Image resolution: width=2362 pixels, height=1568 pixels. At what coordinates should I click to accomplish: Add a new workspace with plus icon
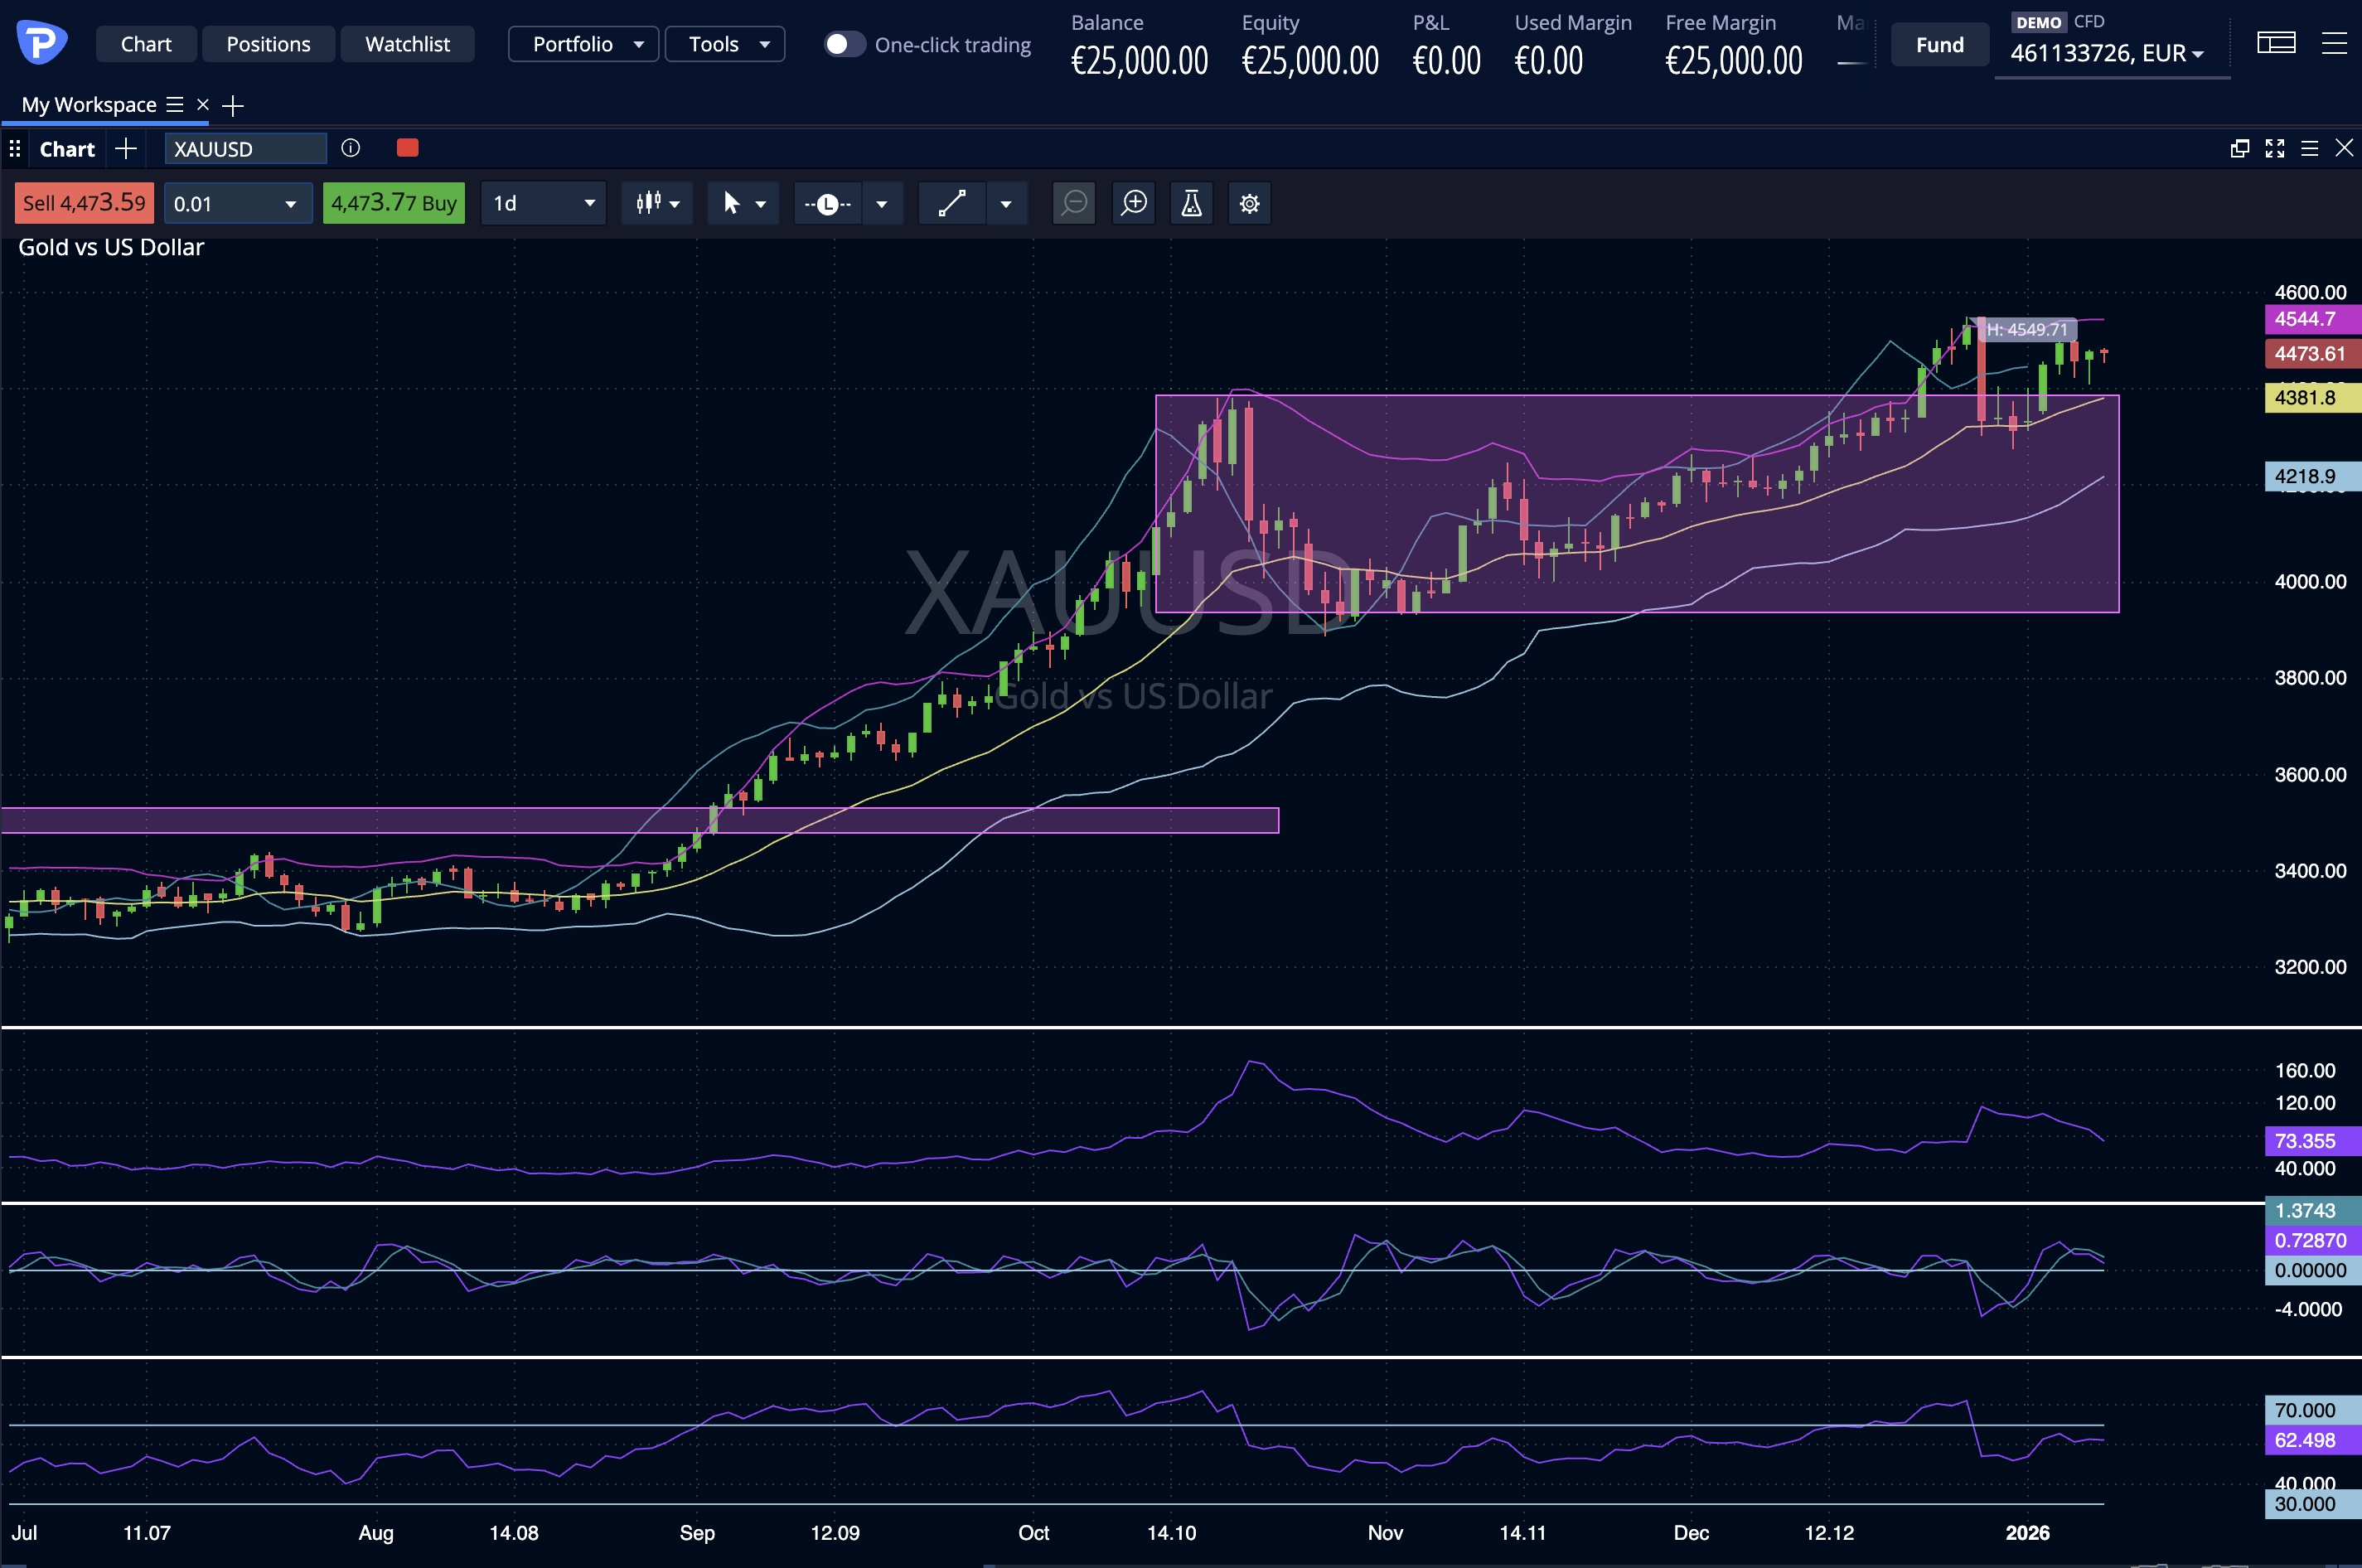click(233, 105)
